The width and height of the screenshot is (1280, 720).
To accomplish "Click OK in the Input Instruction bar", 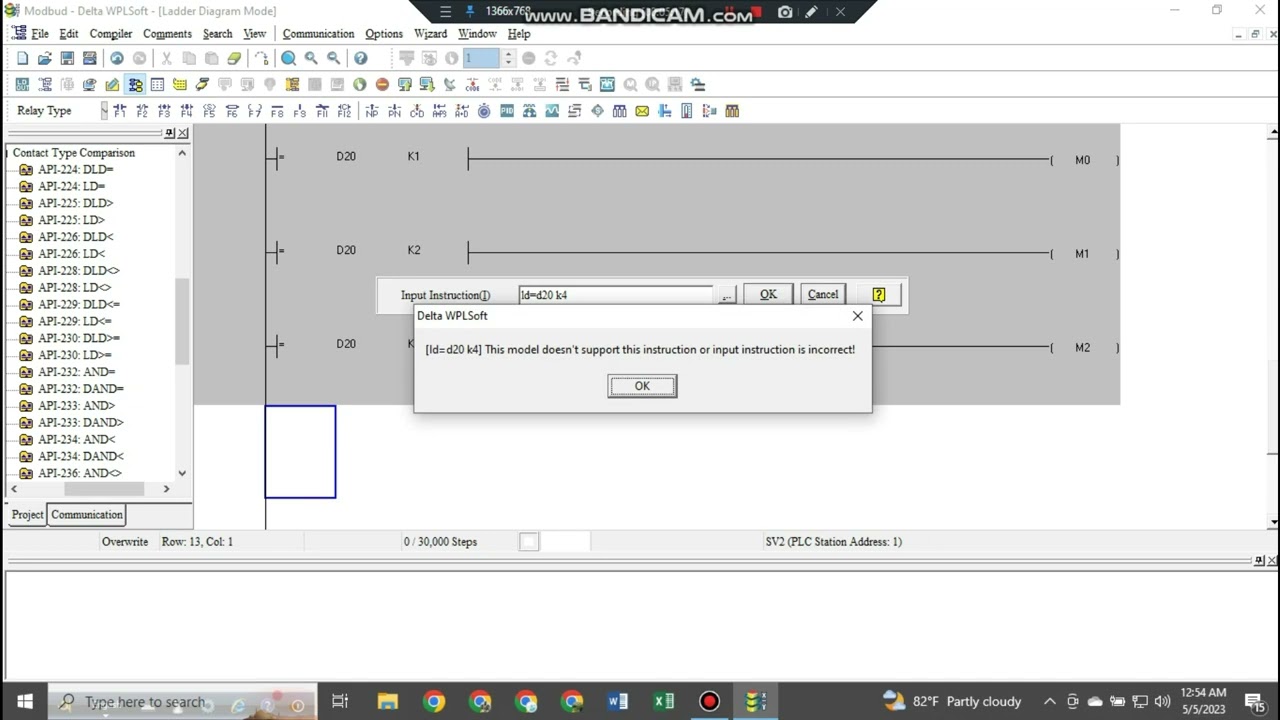I will (768, 295).
